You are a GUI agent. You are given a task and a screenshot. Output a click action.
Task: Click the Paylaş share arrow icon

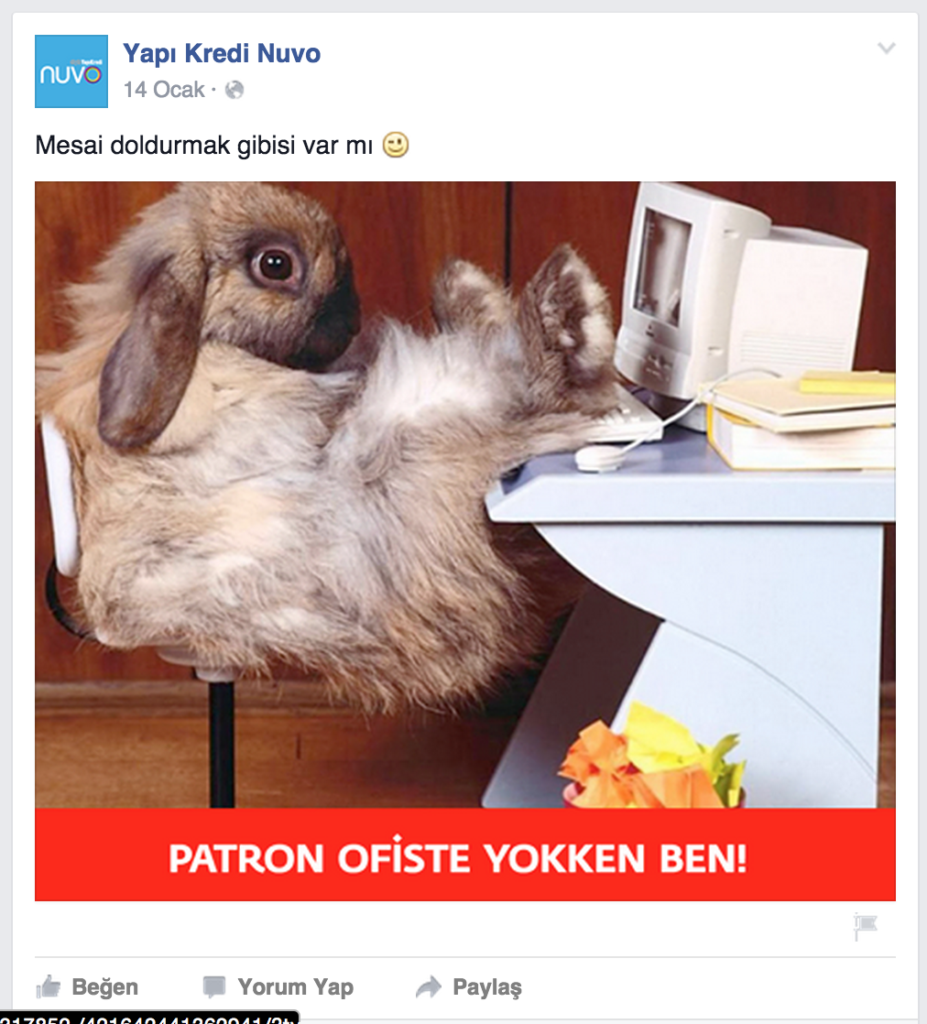pyautogui.click(x=429, y=986)
